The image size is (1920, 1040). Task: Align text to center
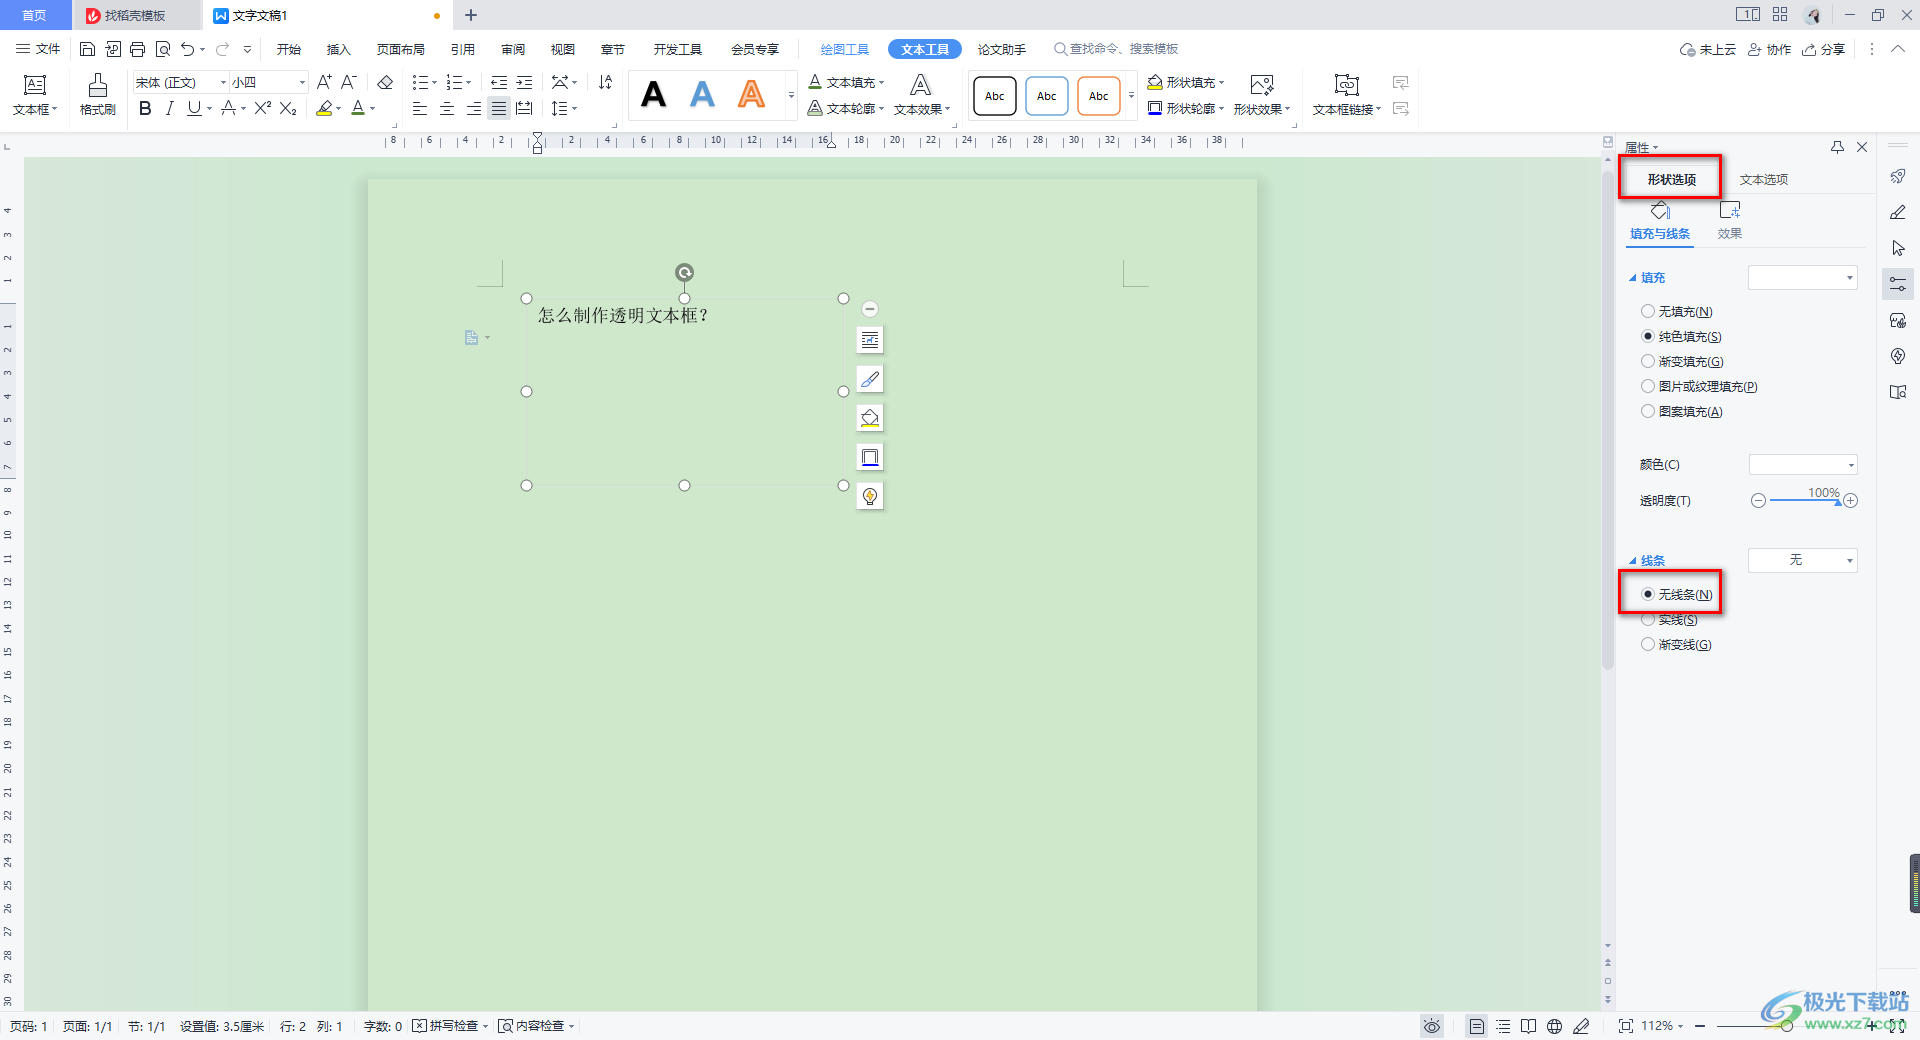coord(447,108)
